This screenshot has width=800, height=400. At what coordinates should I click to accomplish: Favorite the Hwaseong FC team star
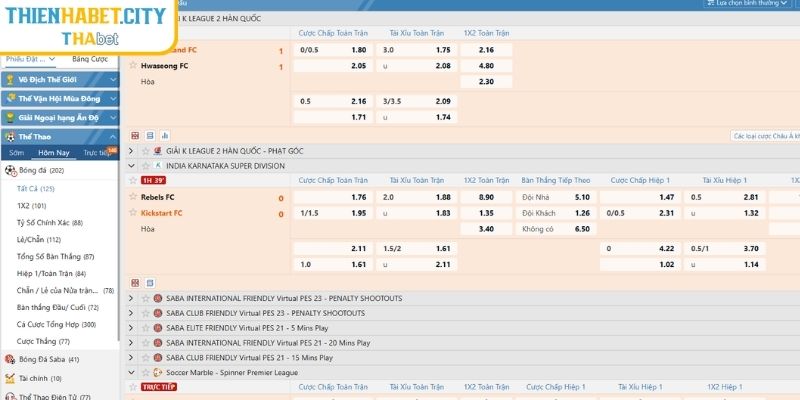point(133,65)
